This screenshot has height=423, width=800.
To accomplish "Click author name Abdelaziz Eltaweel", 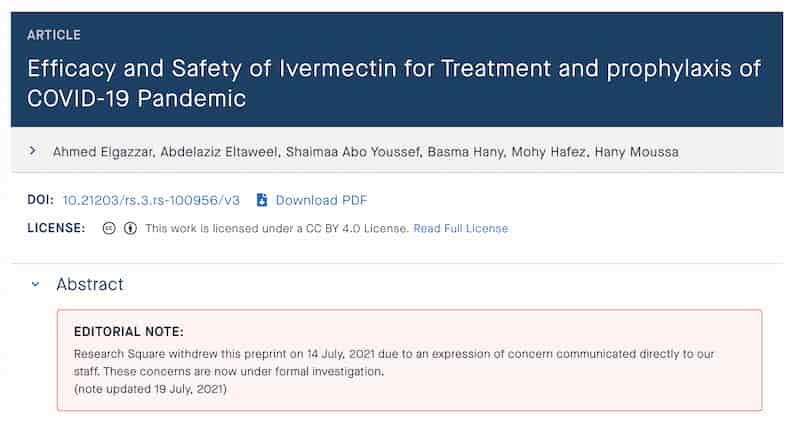I will (x=219, y=152).
